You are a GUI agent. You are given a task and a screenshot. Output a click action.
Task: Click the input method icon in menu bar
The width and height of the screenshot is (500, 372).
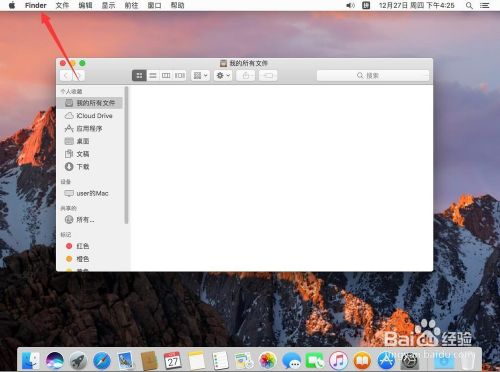(366, 5)
